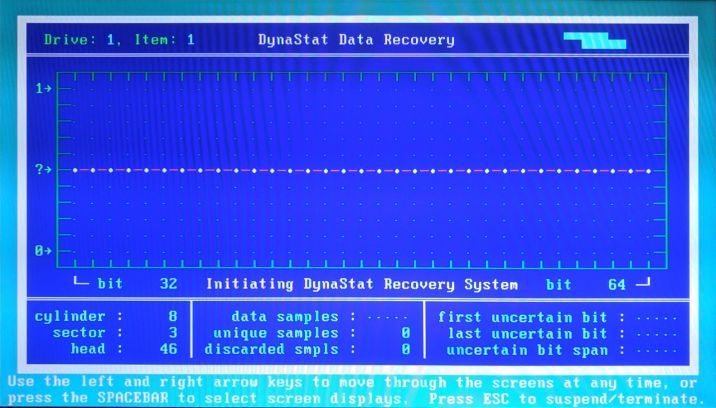This screenshot has height=408, width=716.
Task: Click the cyan logo block in header
Action: [595, 40]
